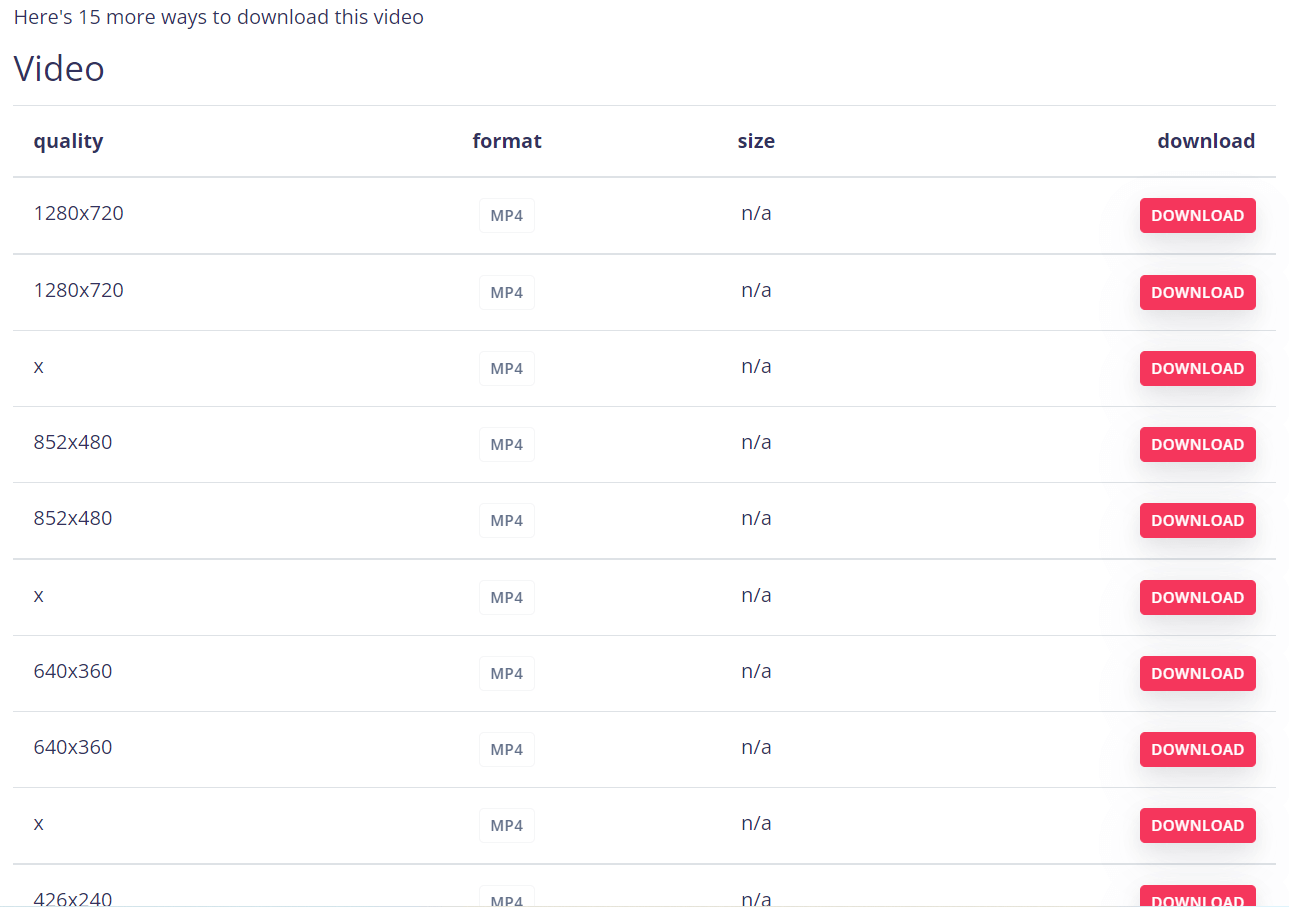The width and height of the screenshot is (1289, 907).
Task: Click DOWNLOAD for the first 1280x720 row
Action: pos(1197,215)
